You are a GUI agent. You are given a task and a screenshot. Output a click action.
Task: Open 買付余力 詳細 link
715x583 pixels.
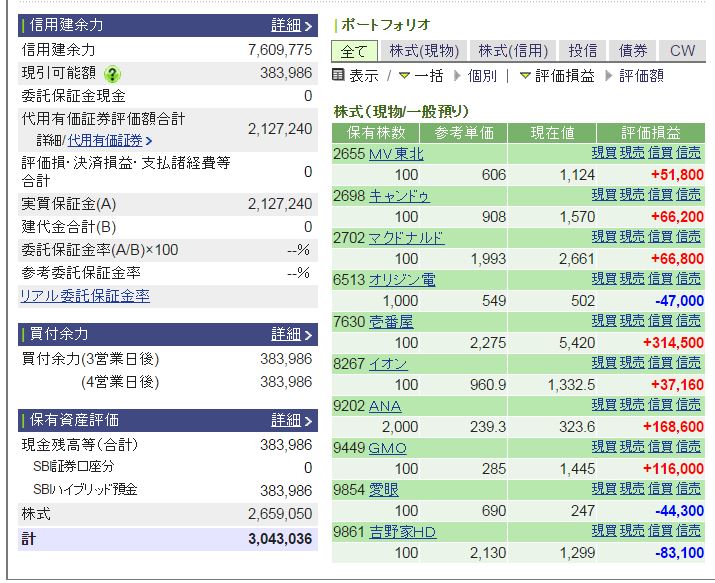pyautogui.click(x=285, y=335)
